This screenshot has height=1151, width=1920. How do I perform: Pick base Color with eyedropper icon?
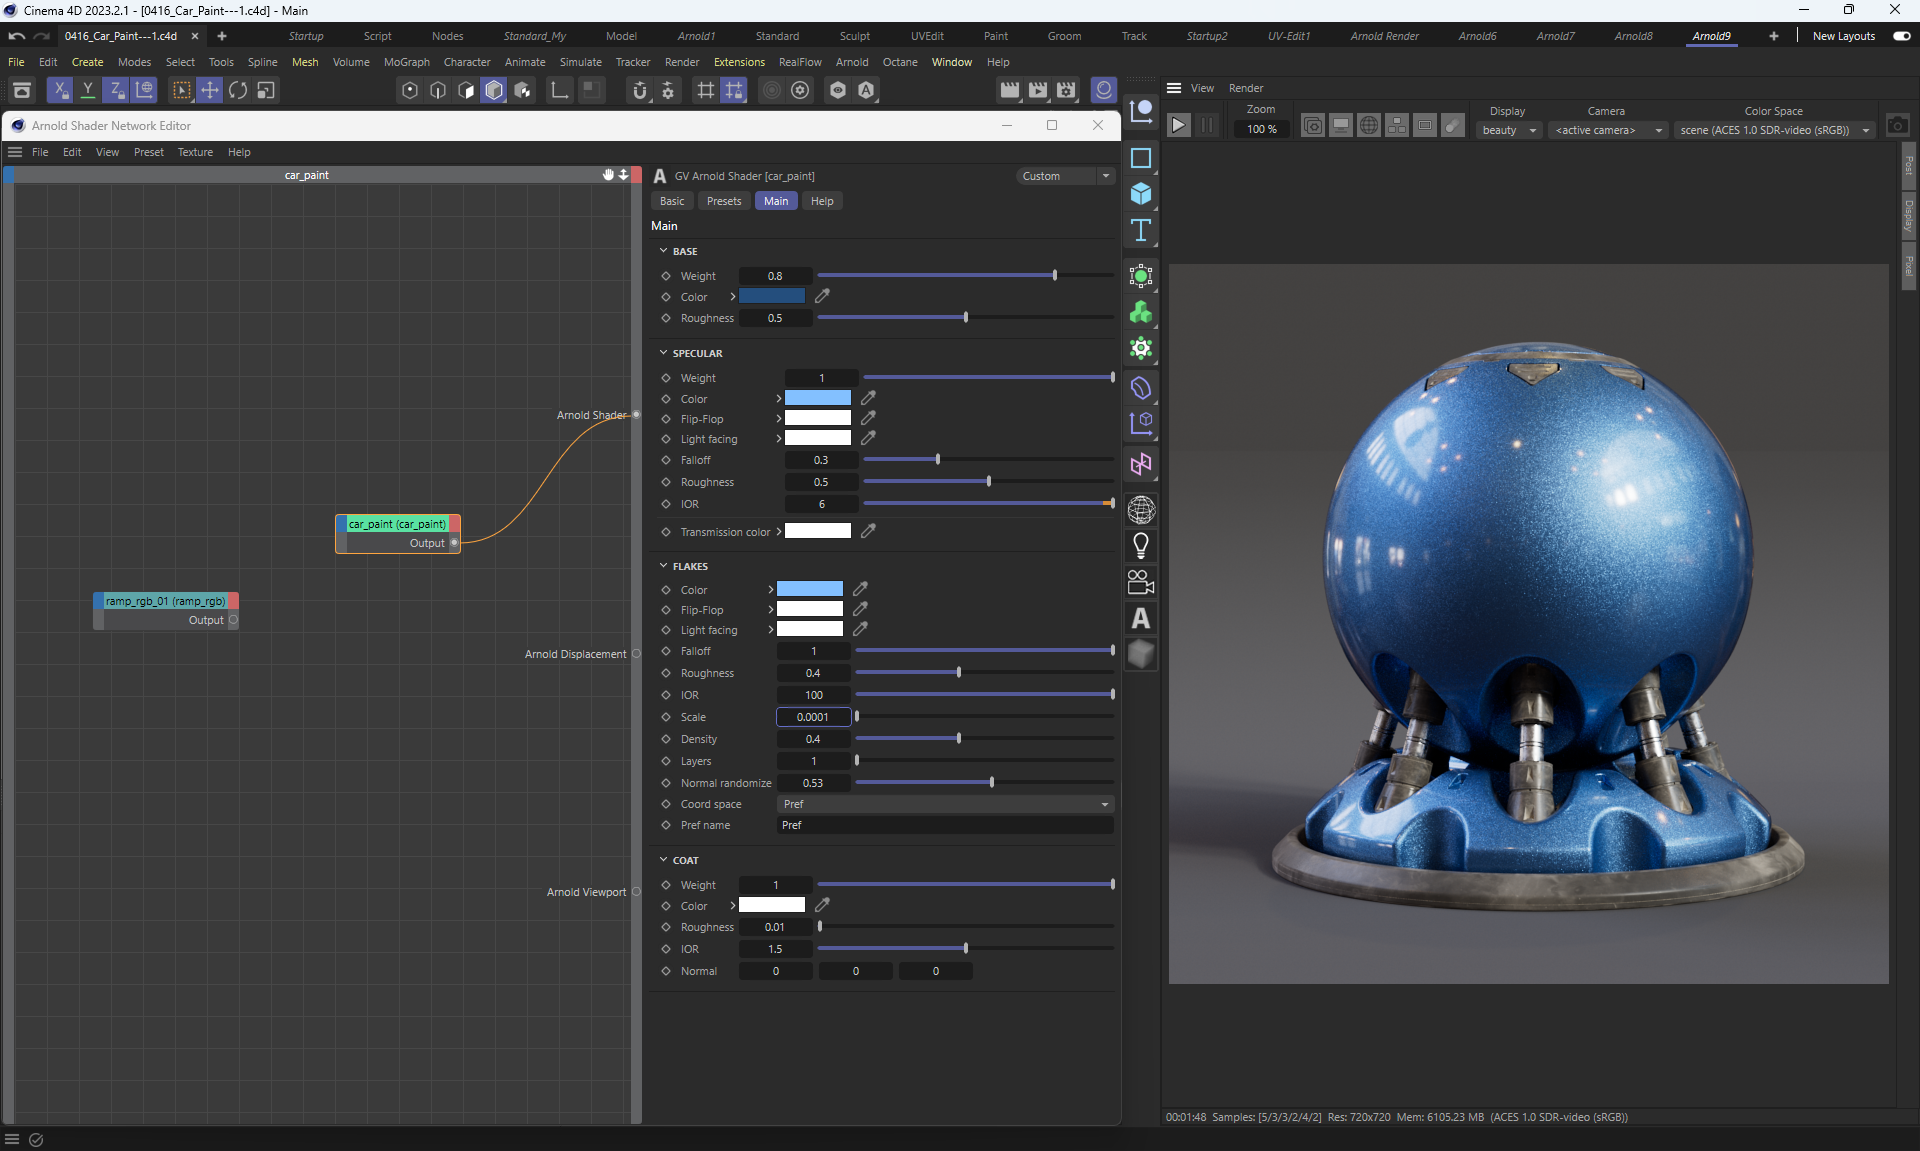(822, 296)
